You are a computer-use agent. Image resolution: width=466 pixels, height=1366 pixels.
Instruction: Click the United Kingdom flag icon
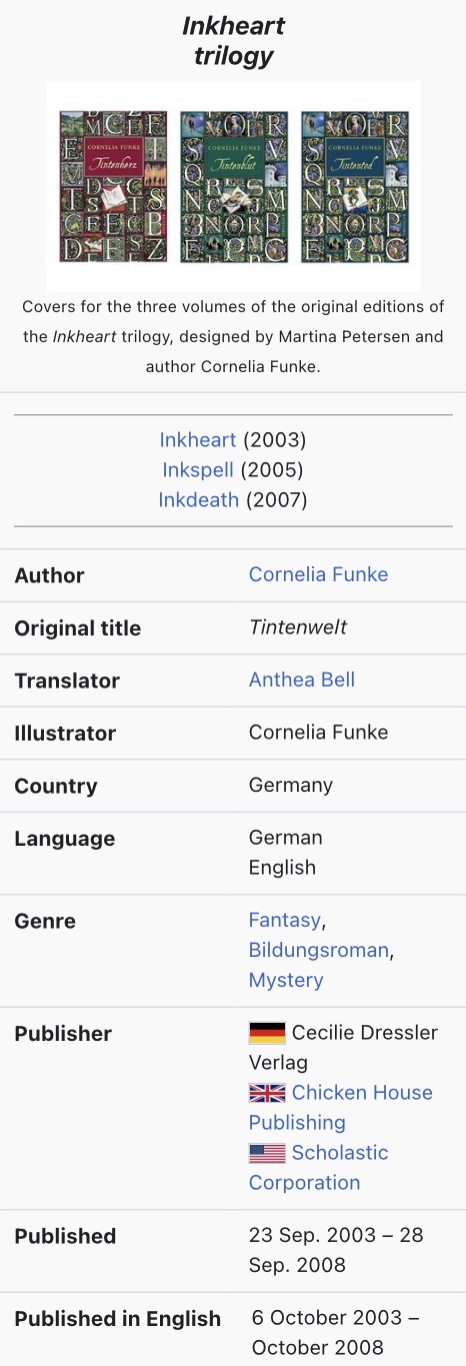pos(267,1093)
